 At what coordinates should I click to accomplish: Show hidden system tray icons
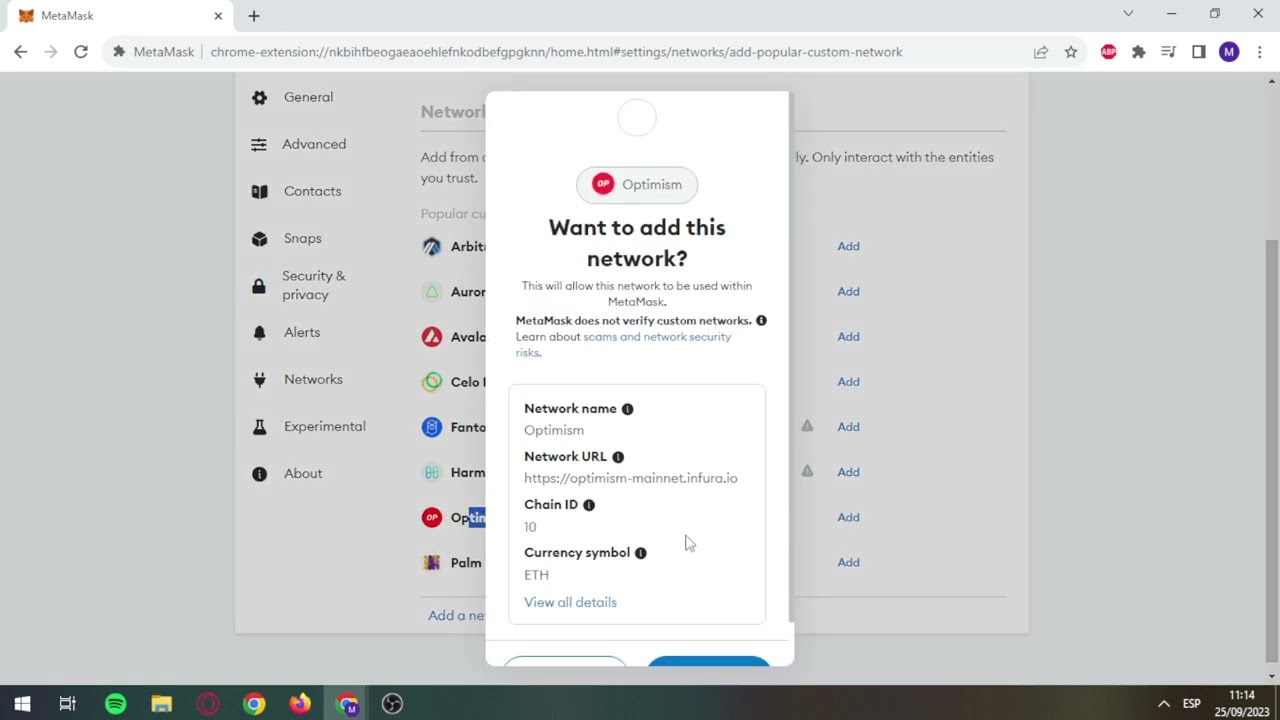pyautogui.click(x=1163, y=704)
